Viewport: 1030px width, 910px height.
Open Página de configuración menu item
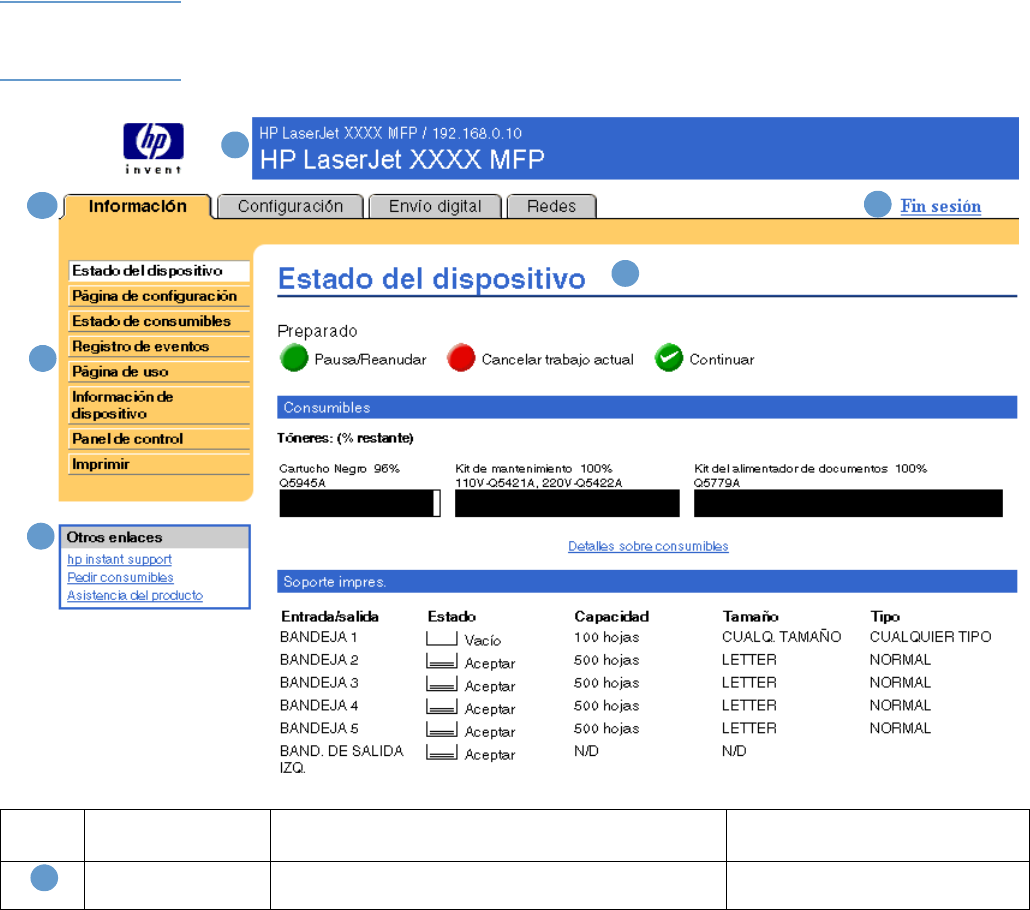coord(159,296)
